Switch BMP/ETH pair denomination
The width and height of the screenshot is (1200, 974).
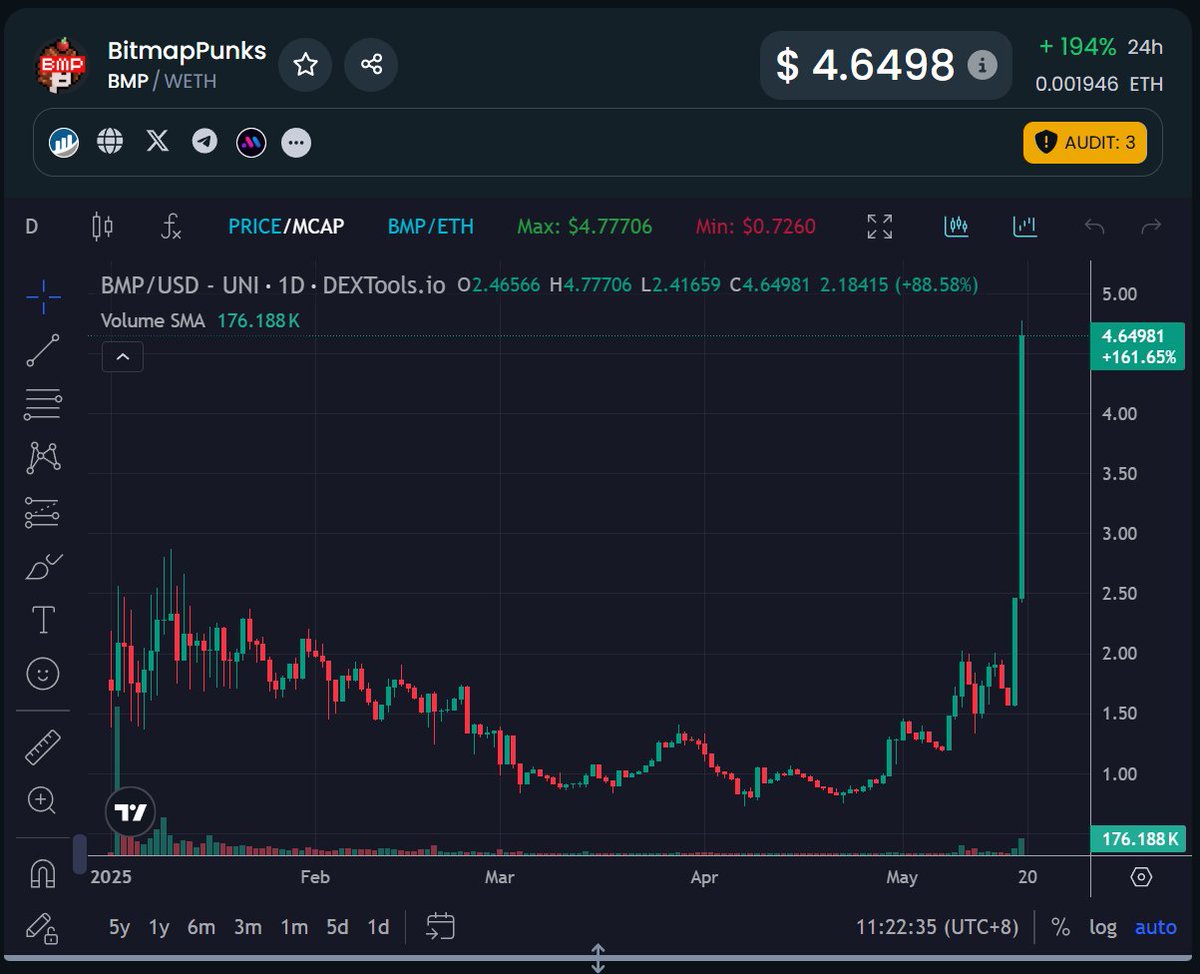click(431, 227)
